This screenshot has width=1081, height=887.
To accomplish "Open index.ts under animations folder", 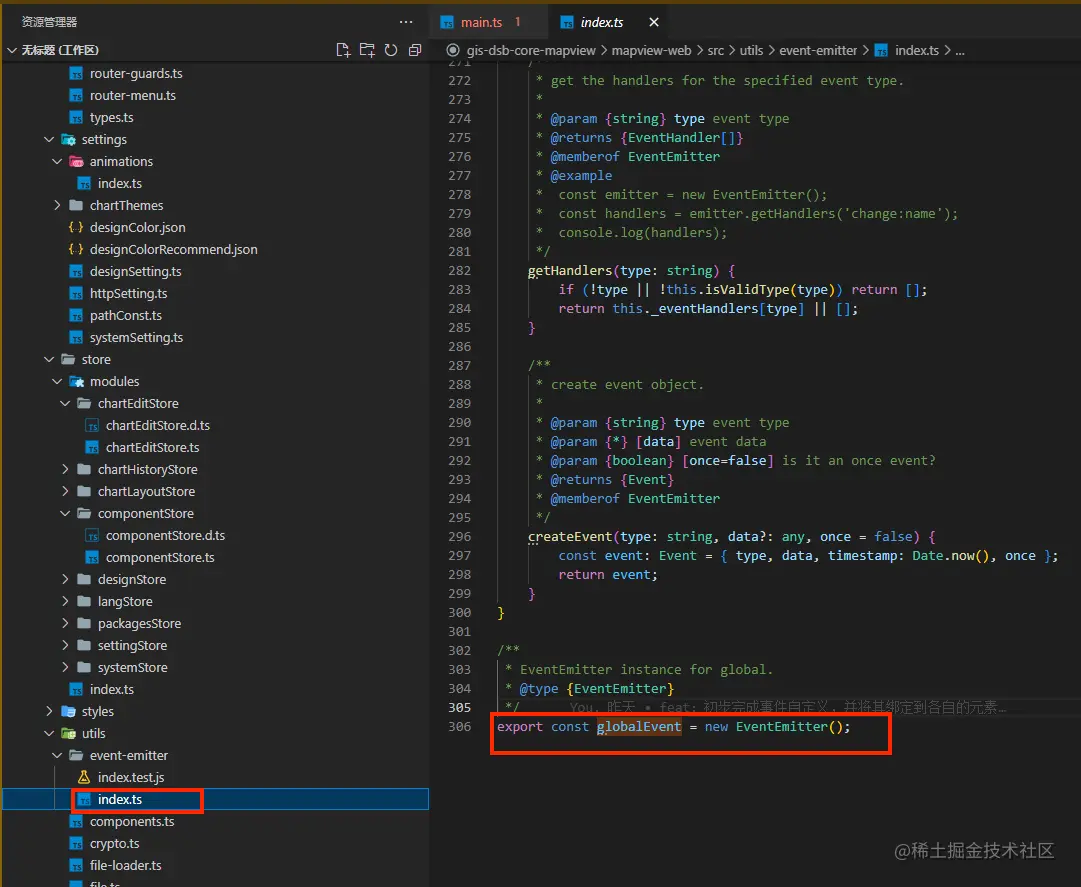I will (120, 183).
